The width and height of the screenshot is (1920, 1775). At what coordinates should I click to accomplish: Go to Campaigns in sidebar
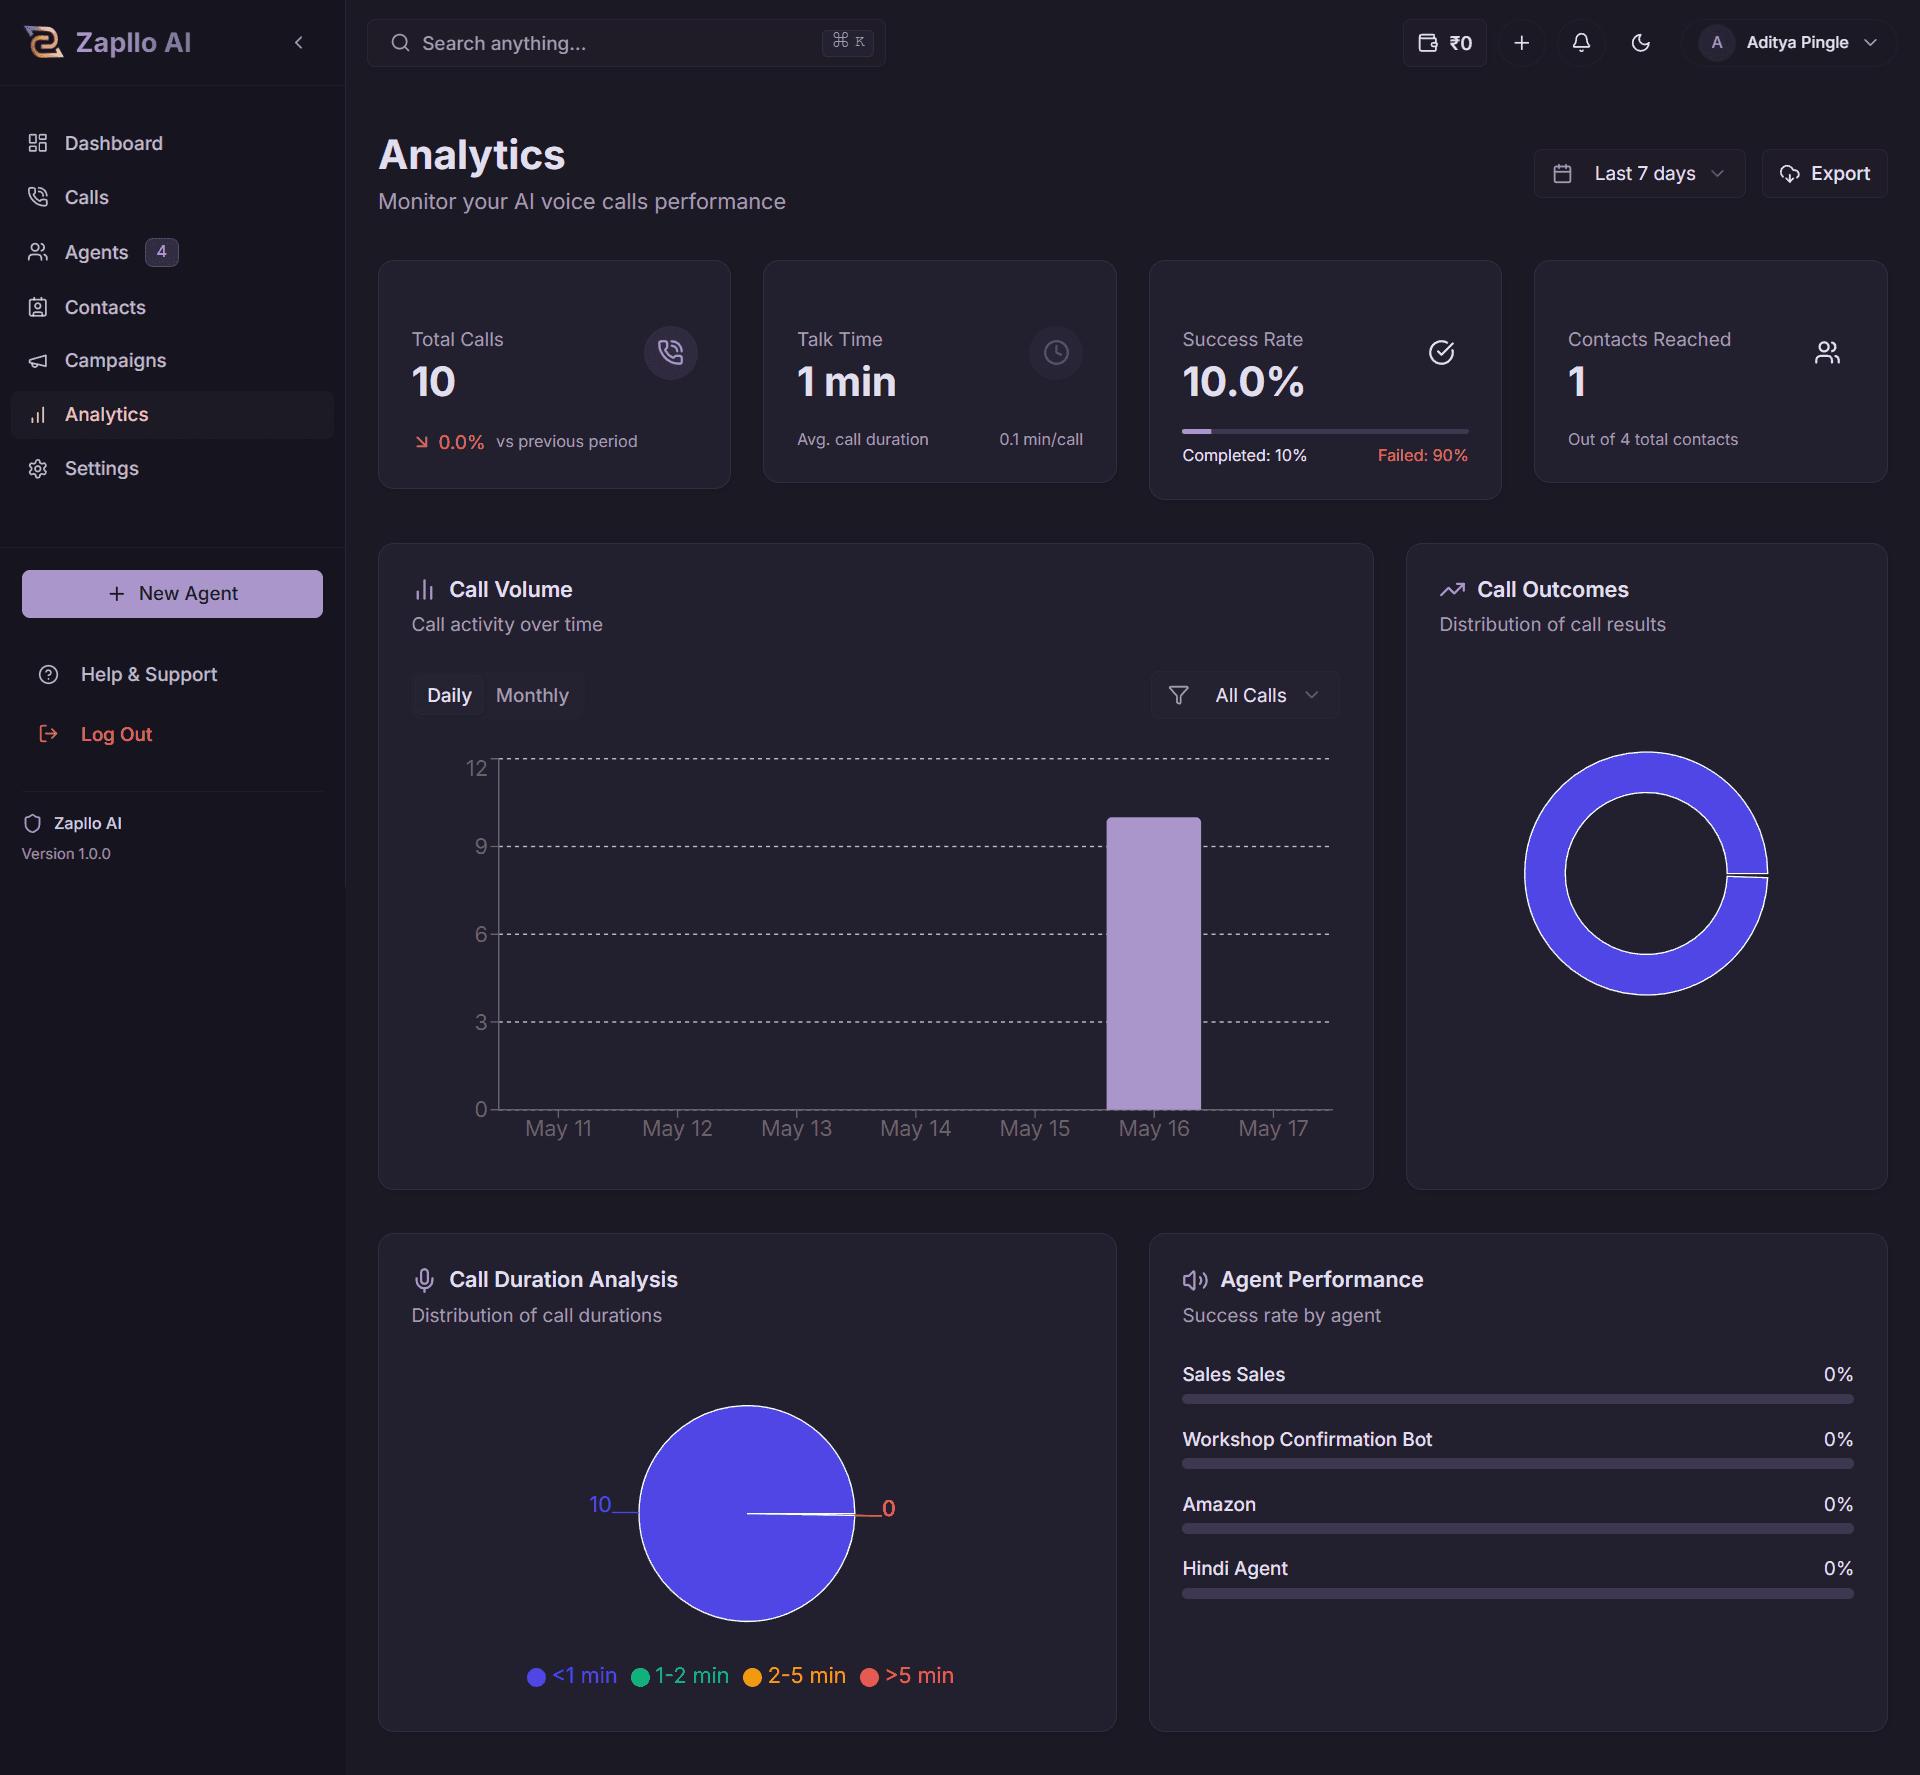click(x=115, y=360)
